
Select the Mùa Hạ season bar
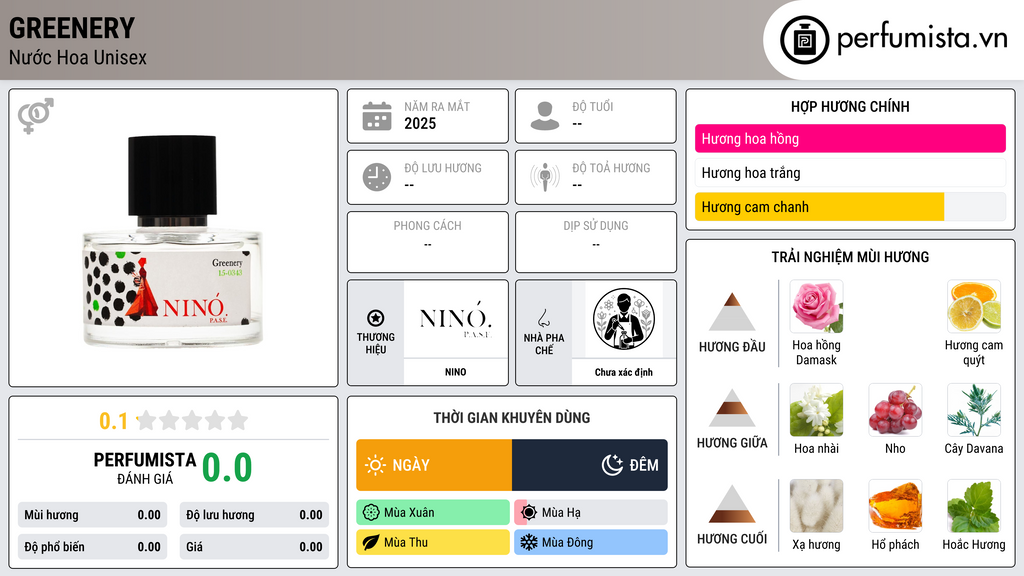click(591, 513)
